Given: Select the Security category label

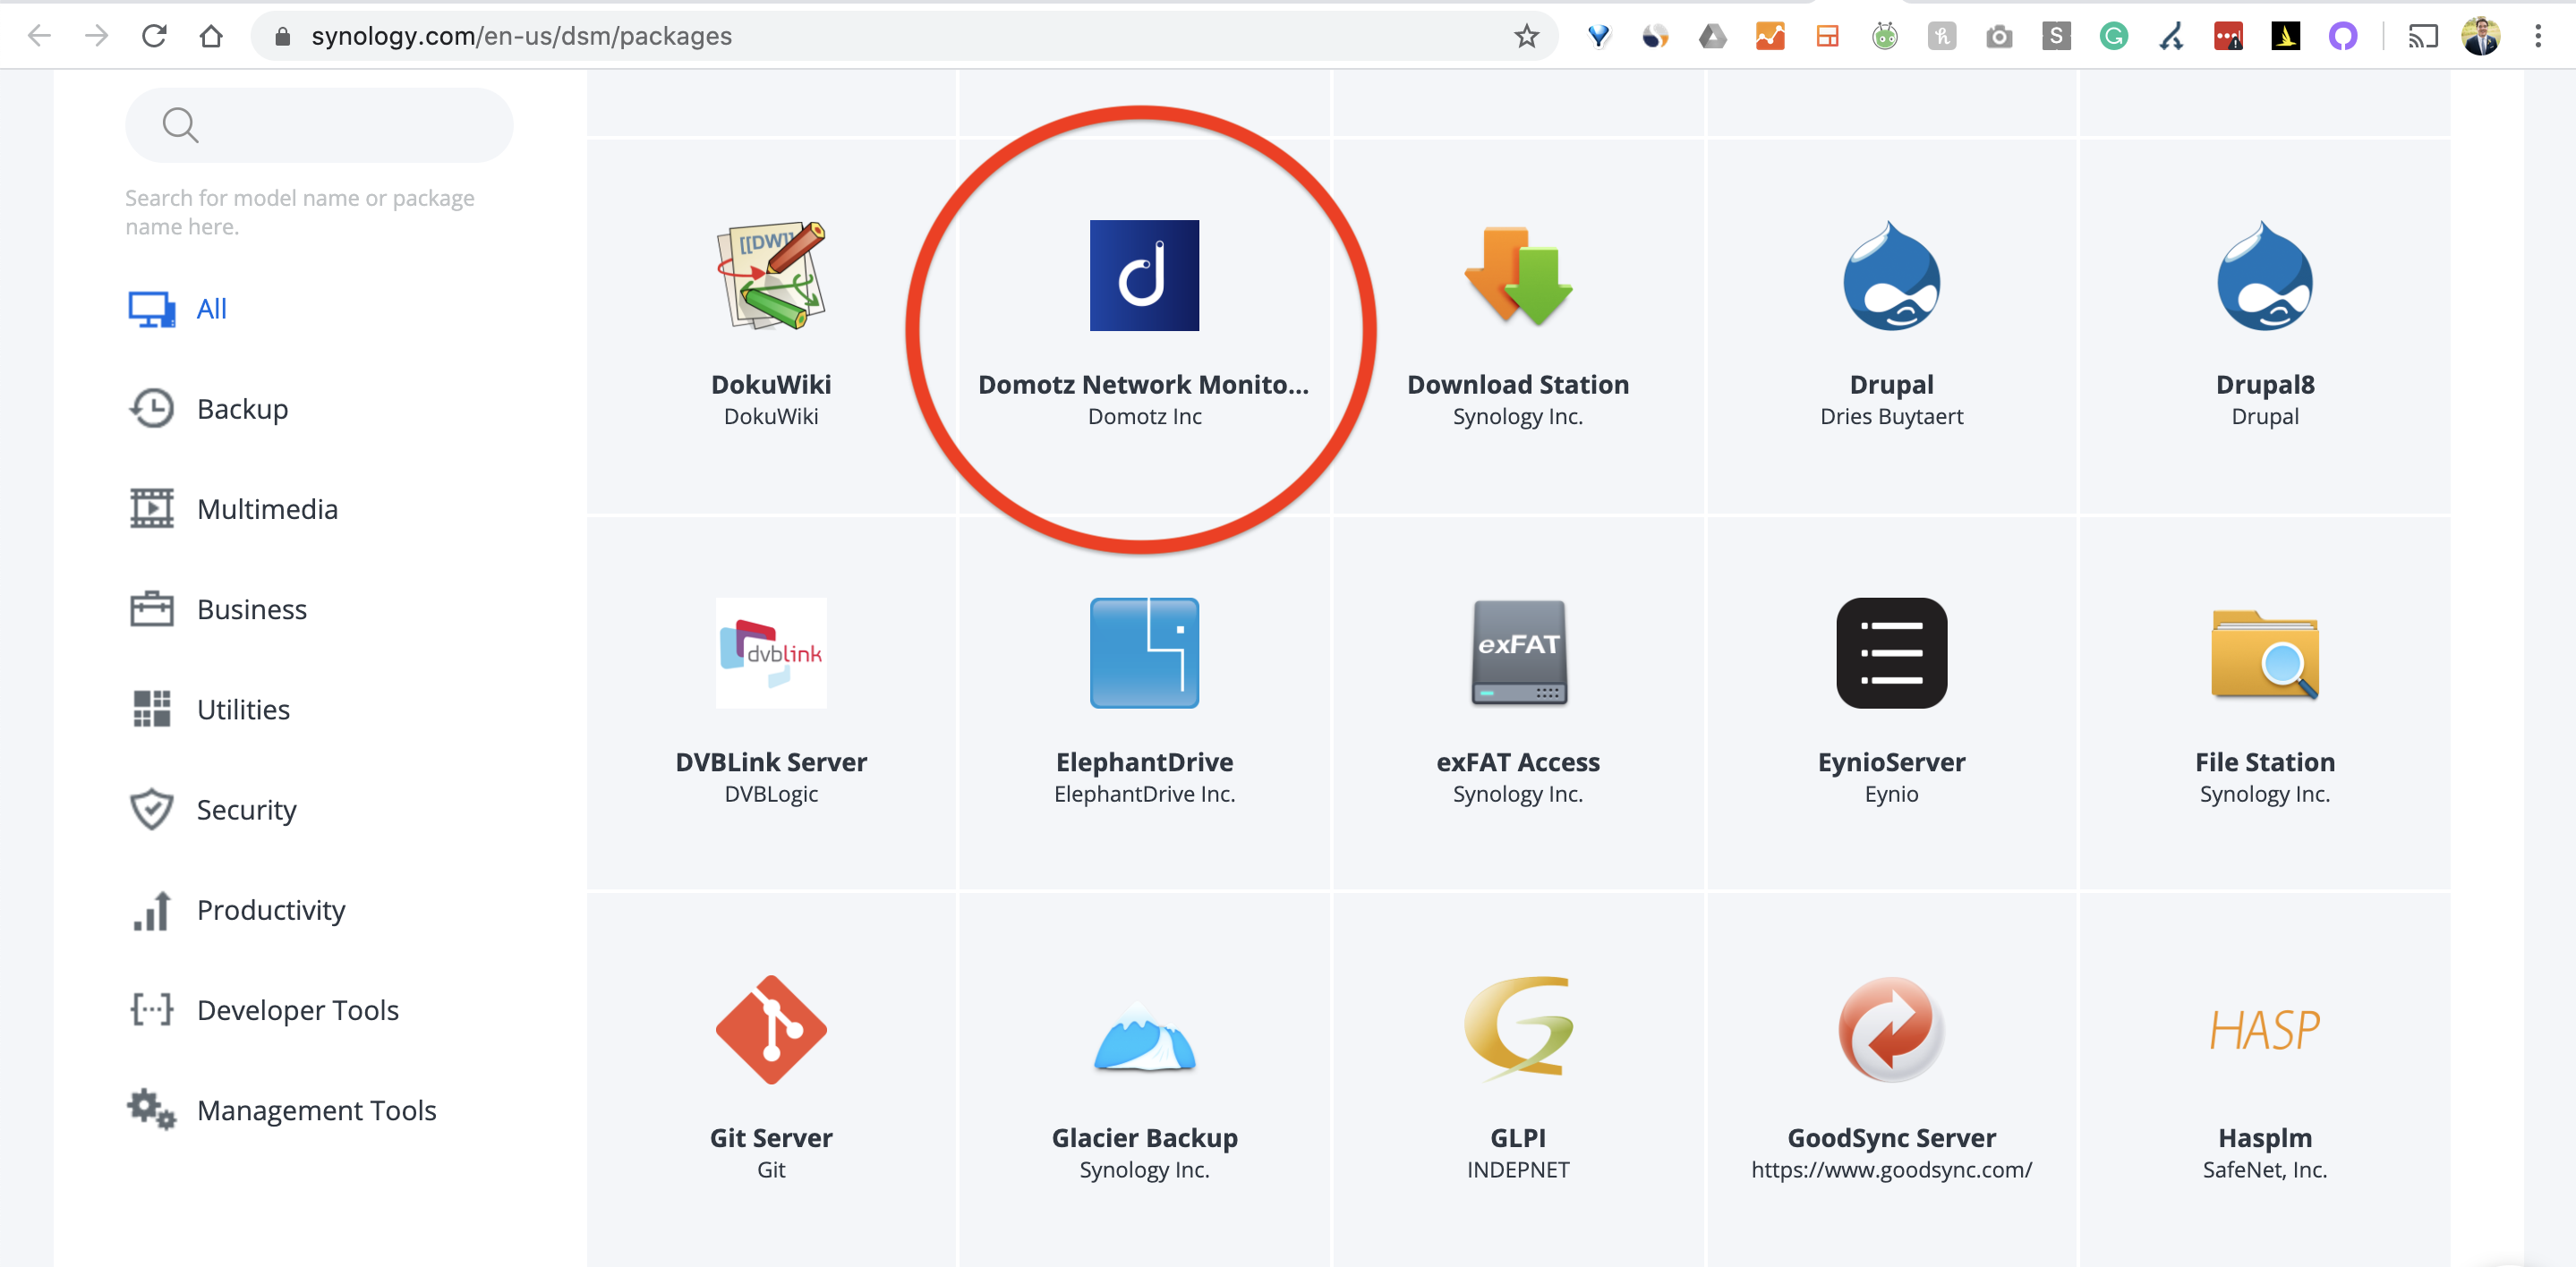Looking at the screenshot, I should click(246, 809).
